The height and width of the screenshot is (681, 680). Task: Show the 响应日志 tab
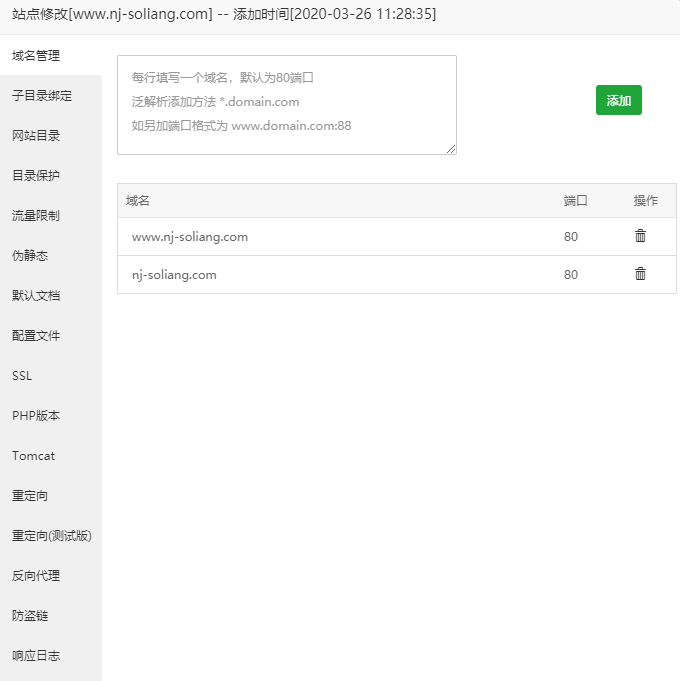point(51,655)
